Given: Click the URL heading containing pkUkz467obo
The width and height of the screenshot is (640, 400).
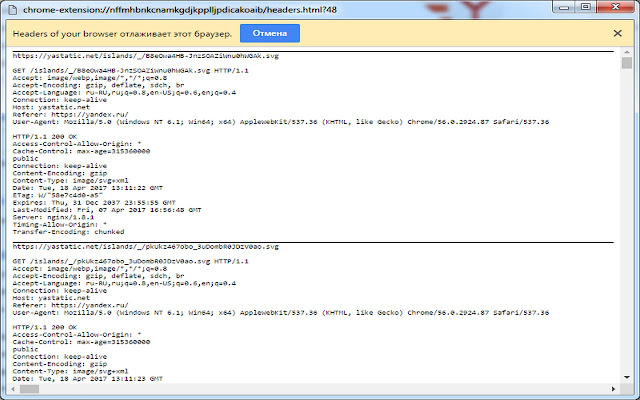Looking at the screenshot, I should point(146,247).
